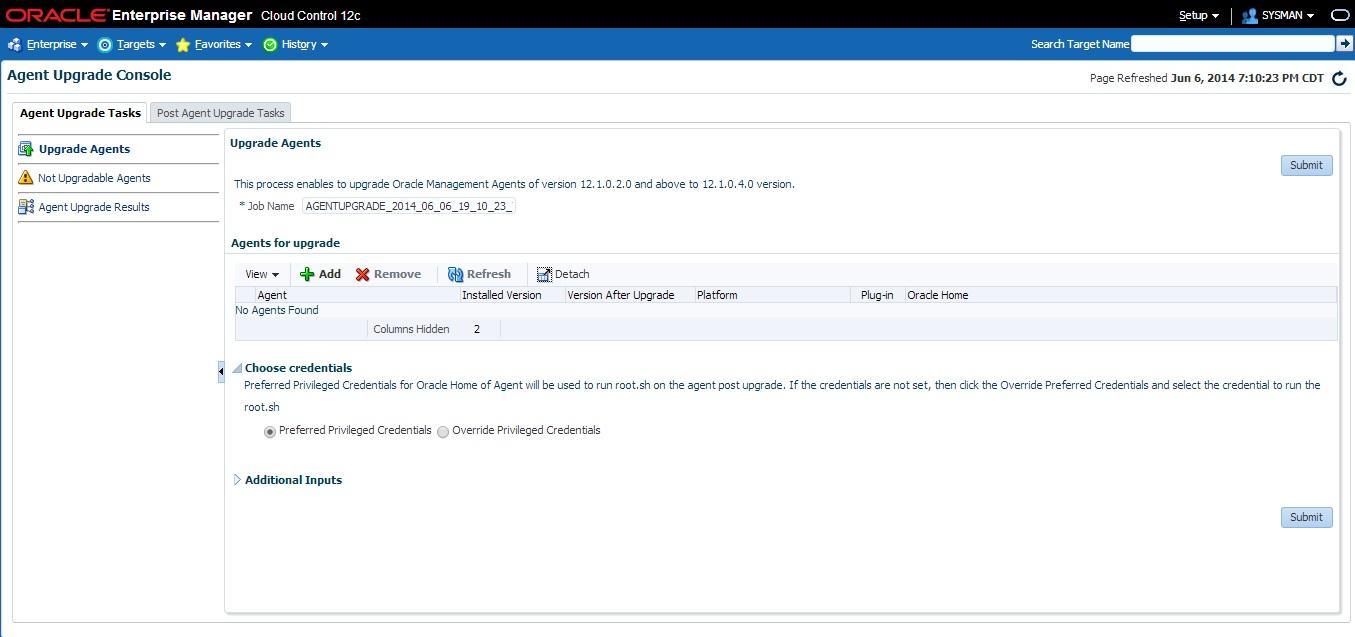
Task: Click the Favorites star icon
Action: (x=183, y=44)
